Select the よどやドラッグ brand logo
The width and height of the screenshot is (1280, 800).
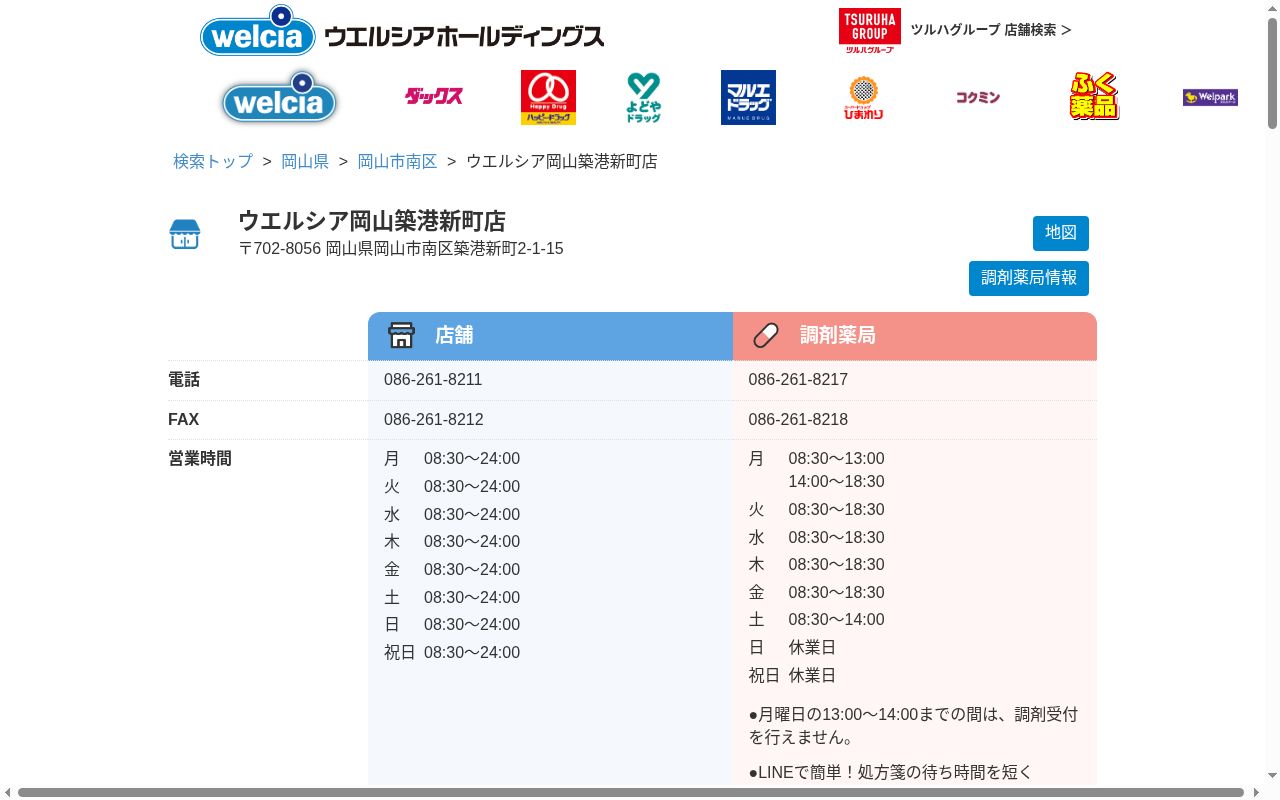[644, 97]
